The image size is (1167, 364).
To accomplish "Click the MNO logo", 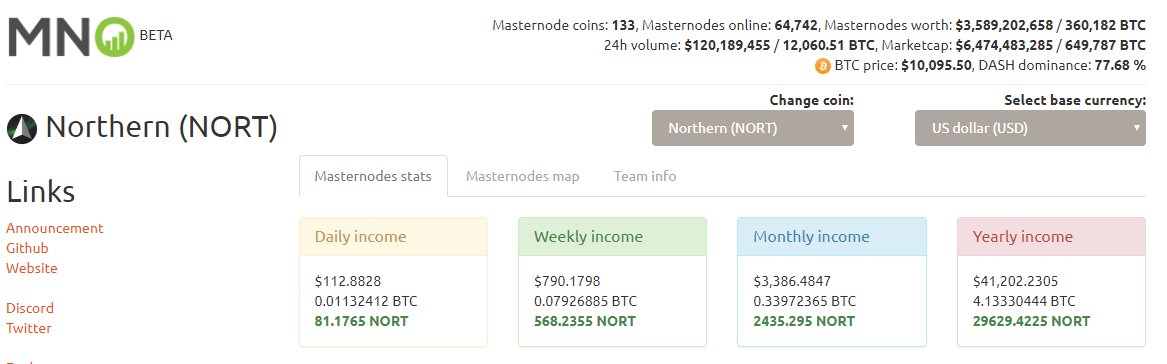I will pos(71,37).
